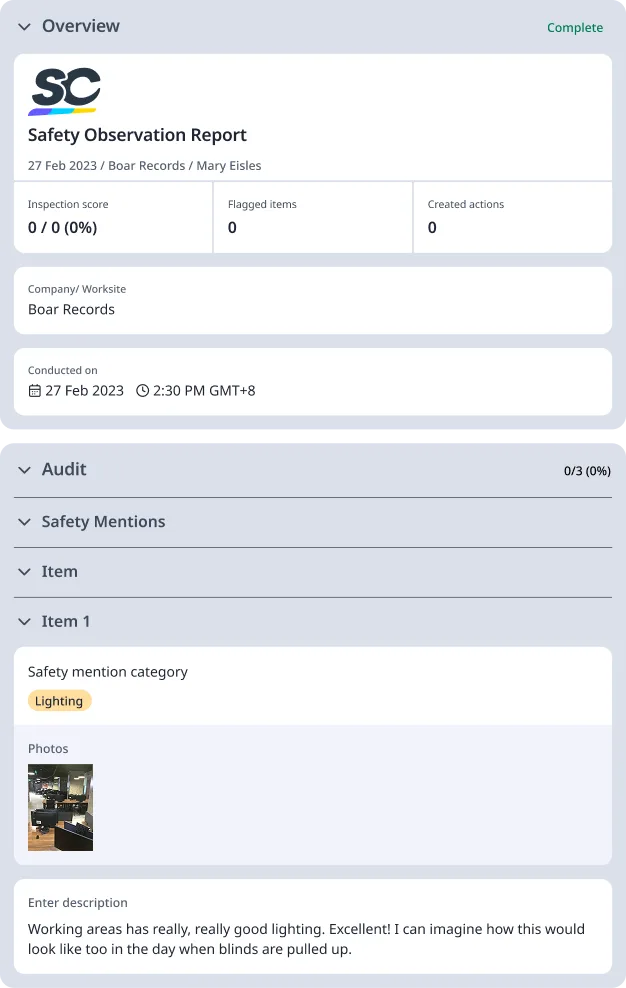Select the Safety Observation Report title
Screen dimensions: 626x988
(137, 134)
